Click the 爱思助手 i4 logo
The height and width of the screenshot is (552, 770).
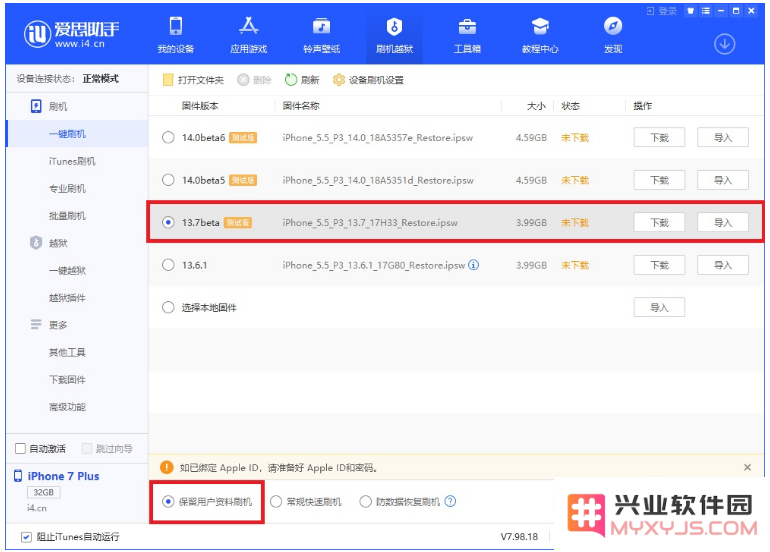click(72, 34)
